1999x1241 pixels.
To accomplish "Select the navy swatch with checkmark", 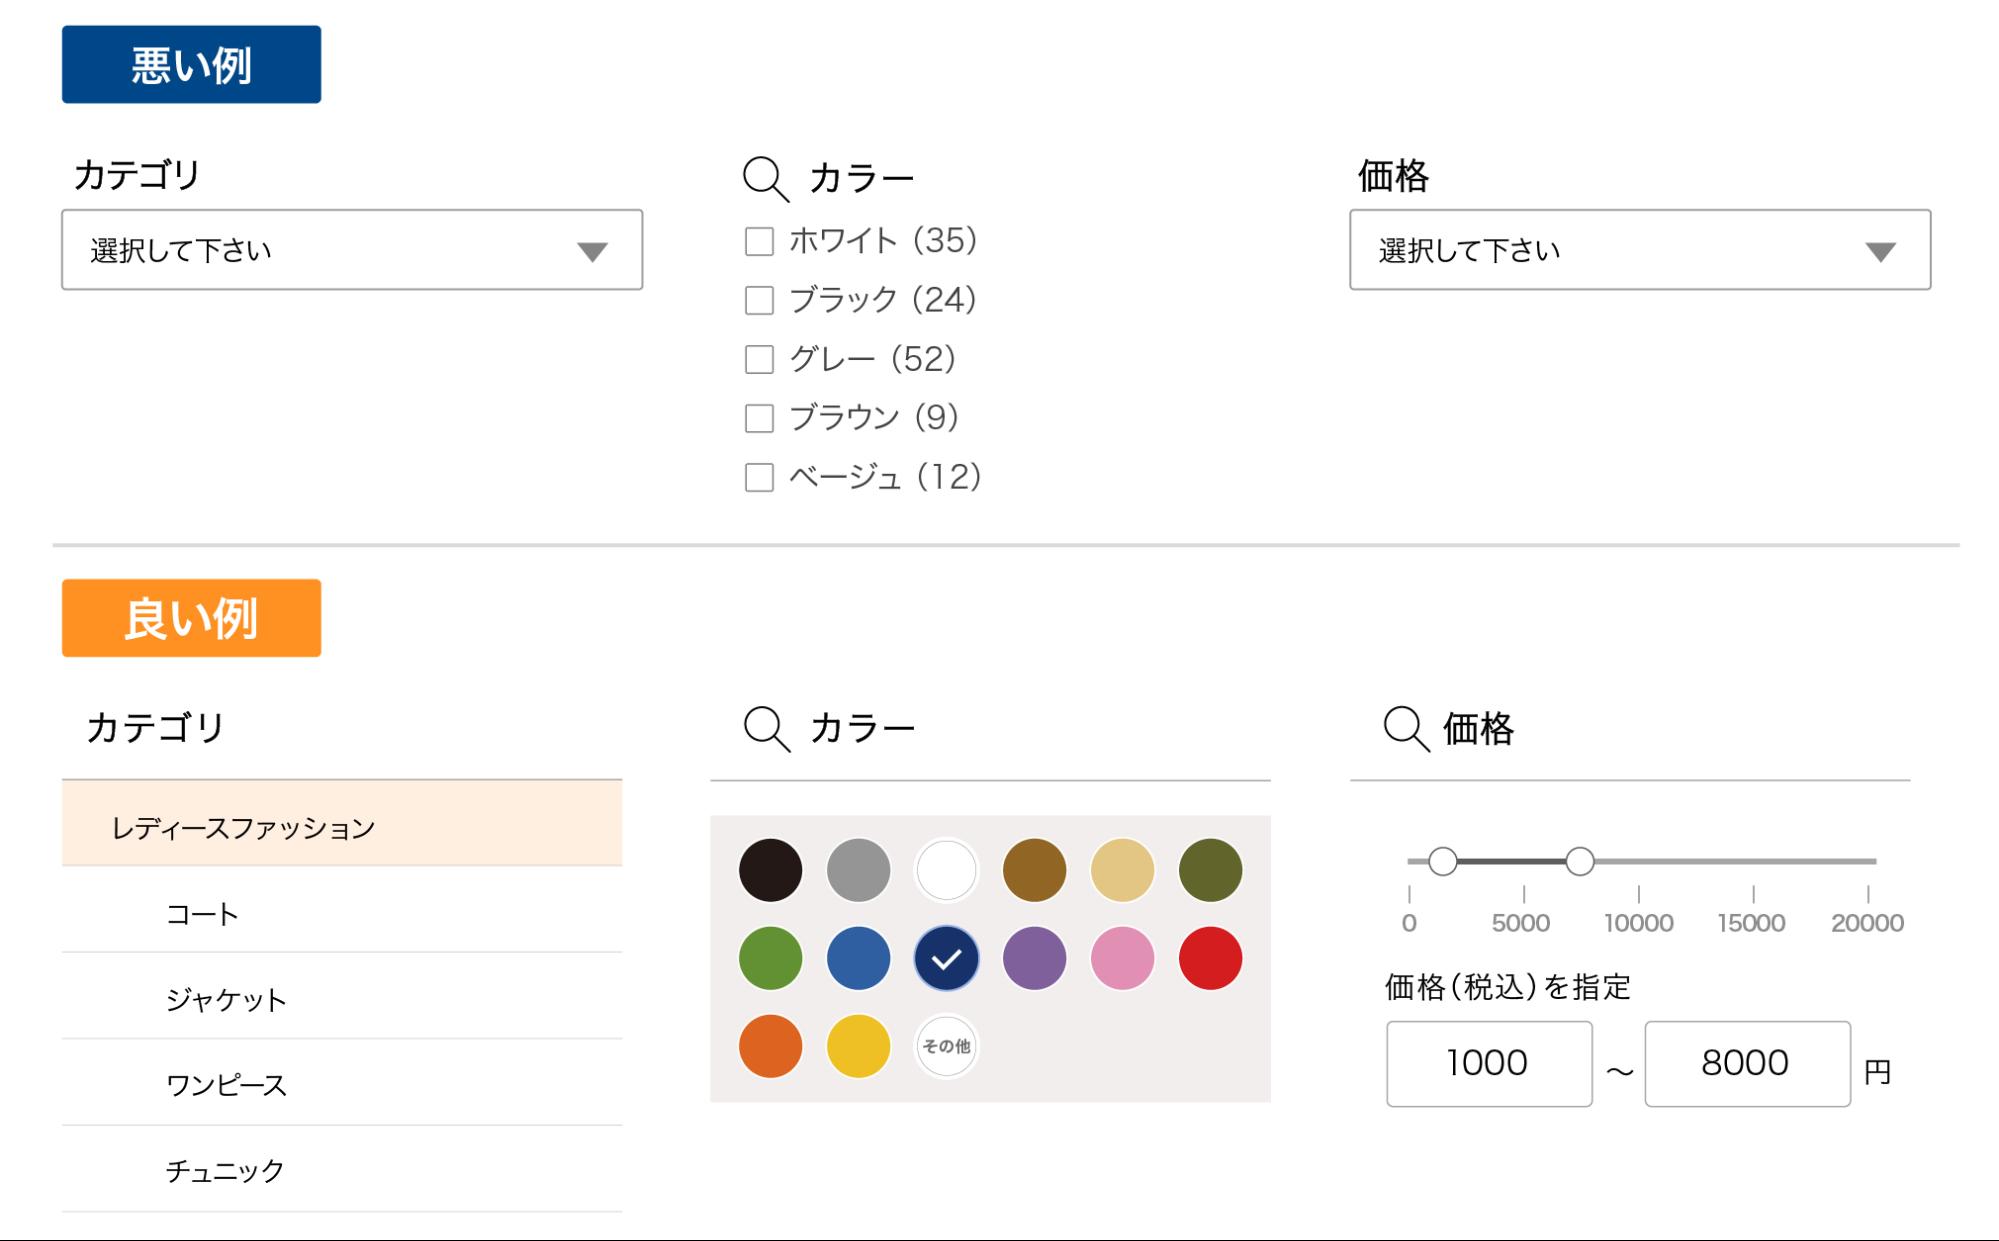I will click(x=946, y=959).
